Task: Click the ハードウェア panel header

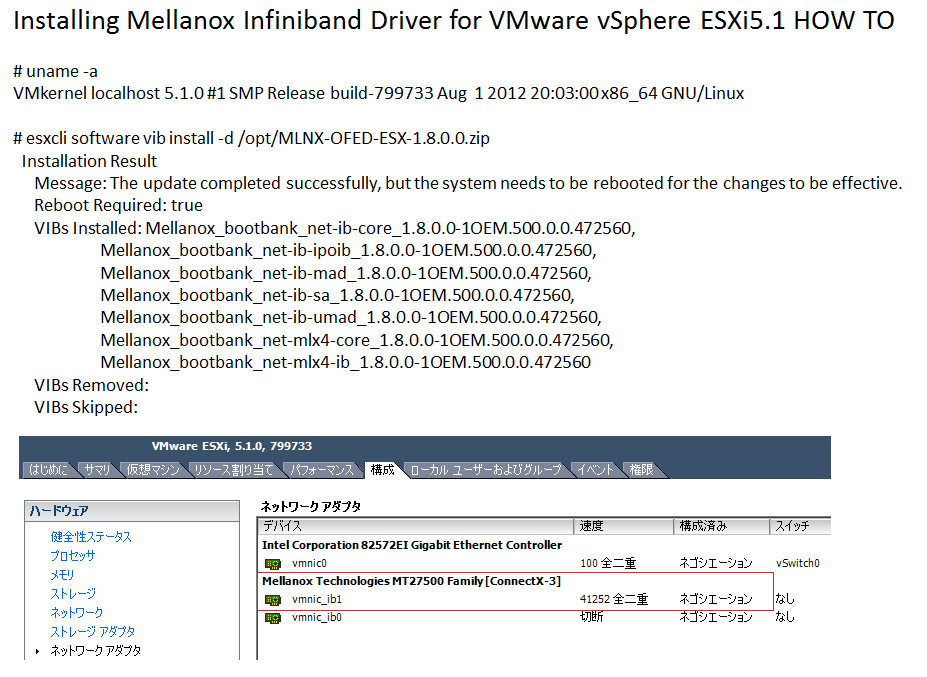Action: (x=132, y=511)
